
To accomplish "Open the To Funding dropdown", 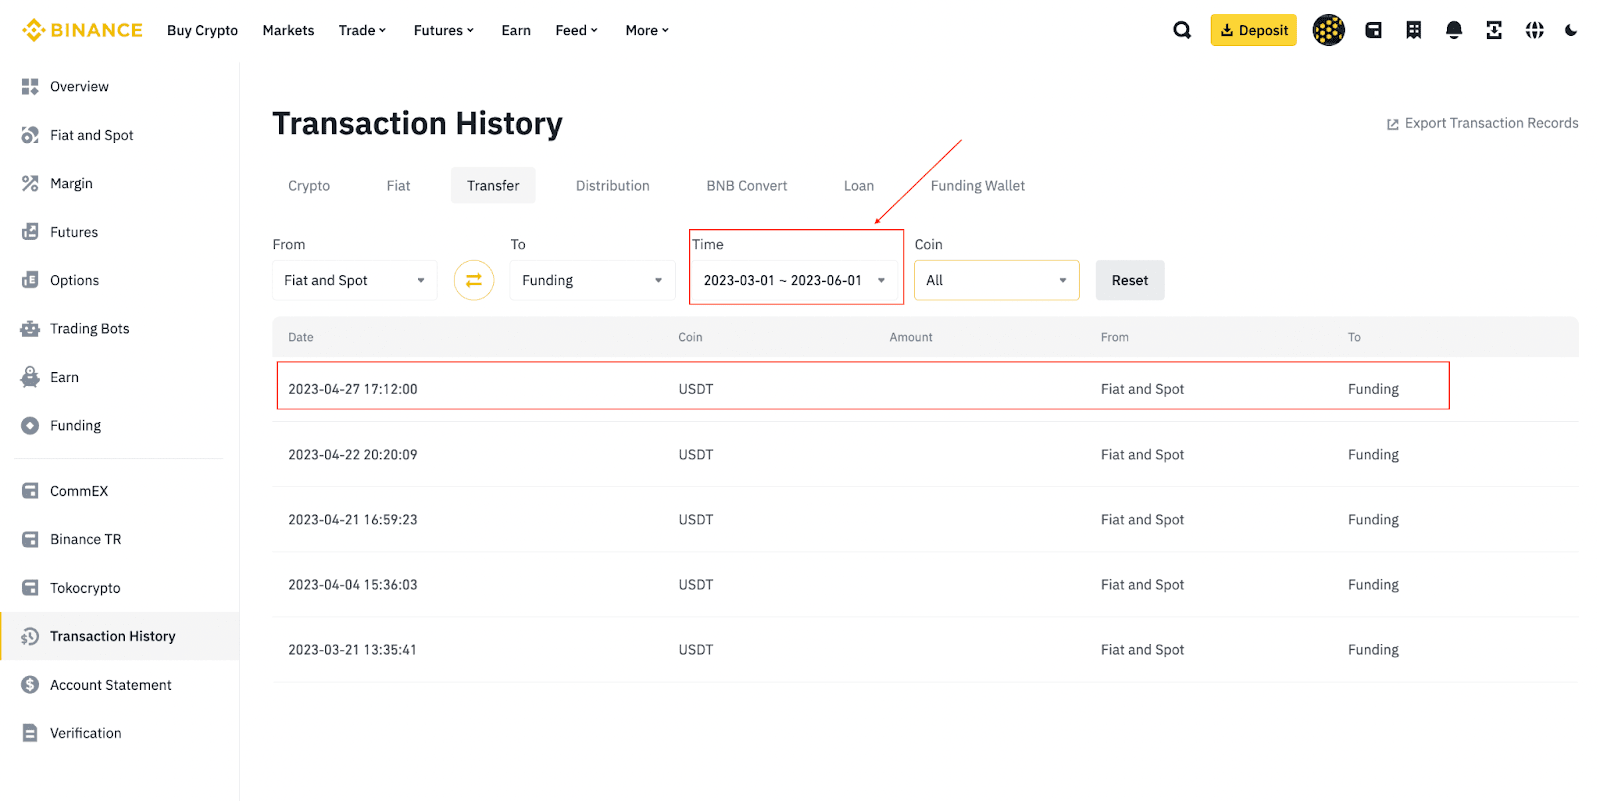I will click(592, 280).
